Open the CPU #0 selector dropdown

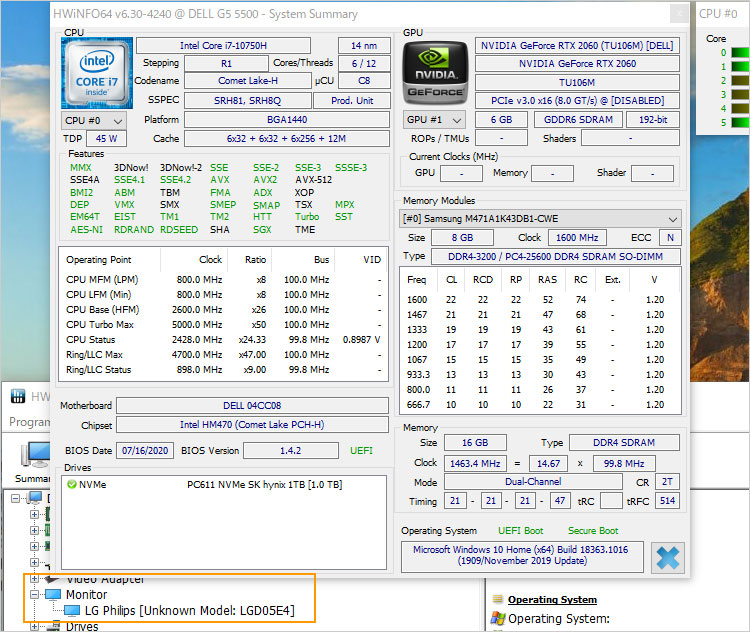point(94,121)
